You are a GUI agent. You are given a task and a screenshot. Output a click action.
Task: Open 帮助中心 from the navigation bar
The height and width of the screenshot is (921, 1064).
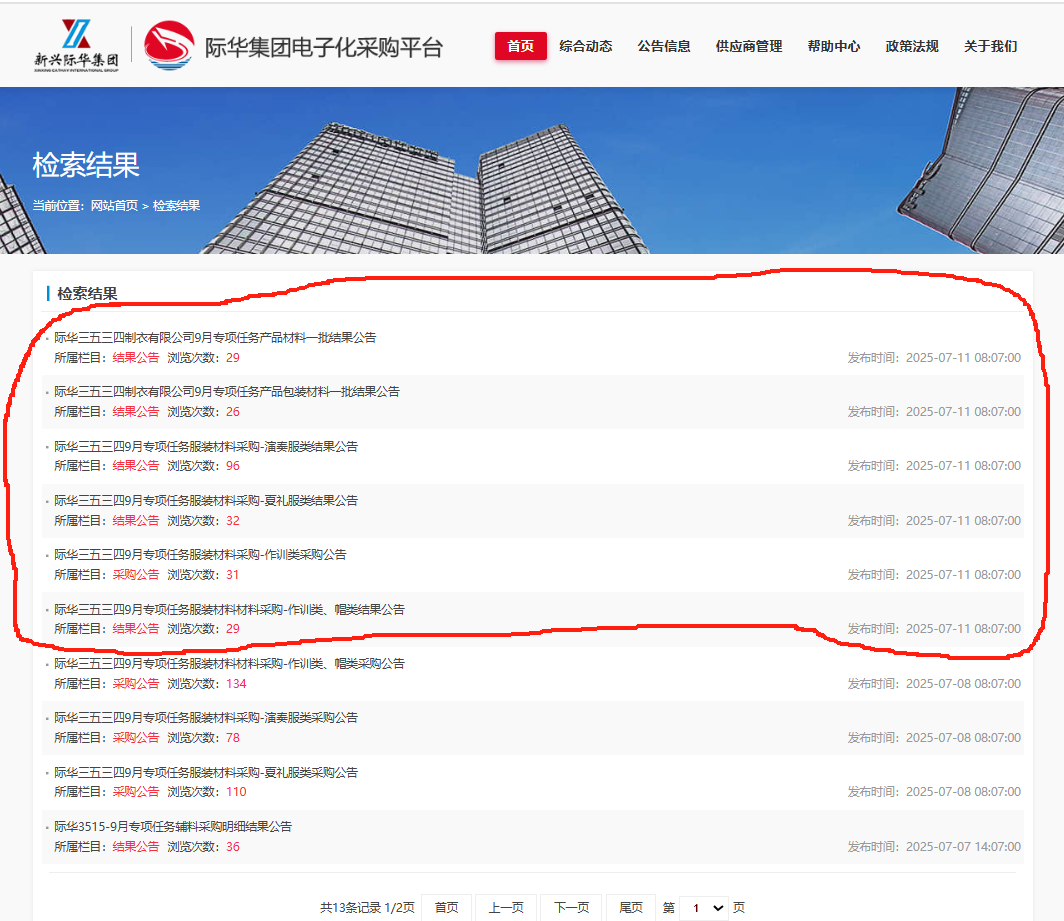[x=833, y=46]
